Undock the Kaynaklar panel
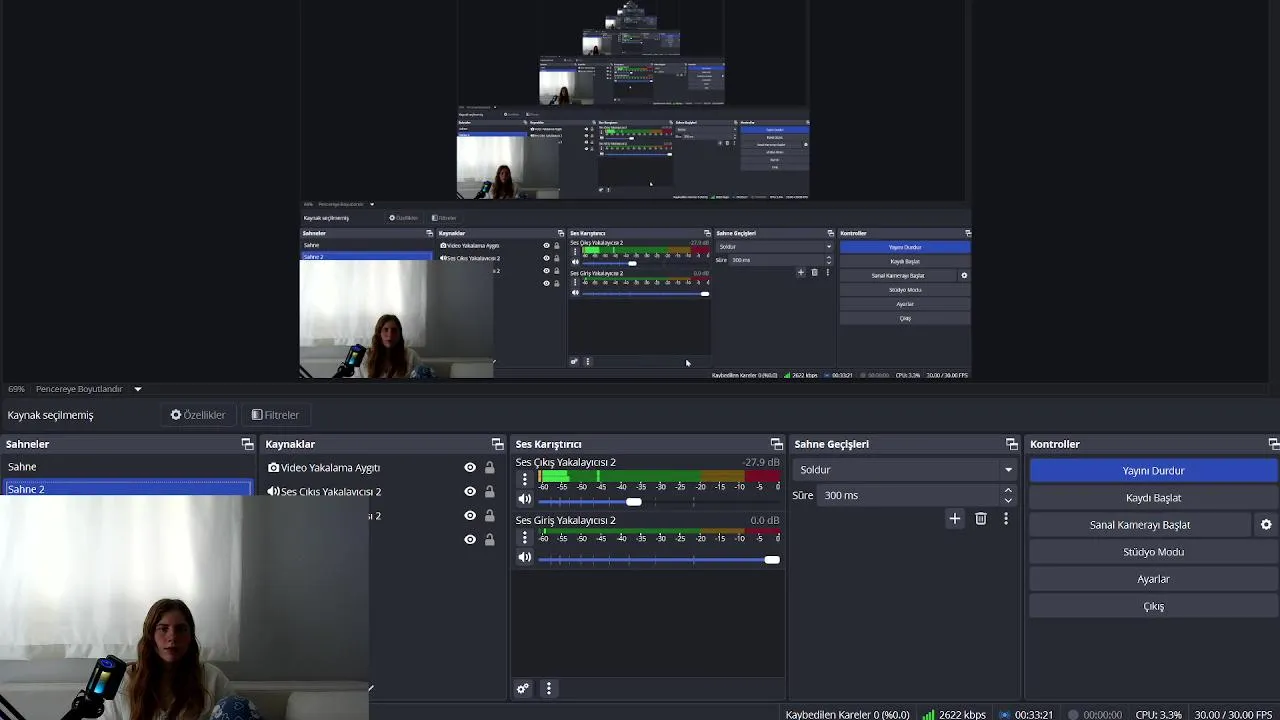The width and height of the screenshot is (1280, 720). 497,444
